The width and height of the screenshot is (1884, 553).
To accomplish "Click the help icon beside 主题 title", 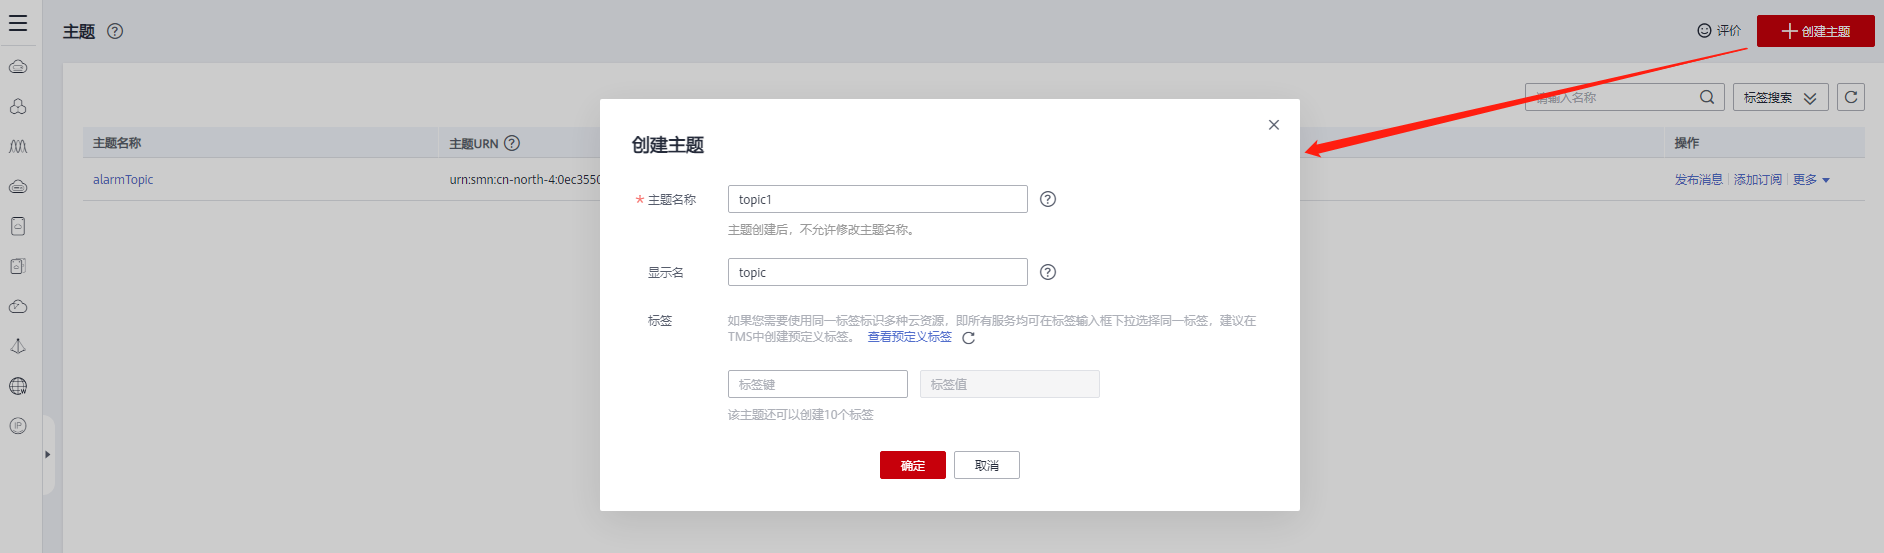I will [x=115, y=31].
